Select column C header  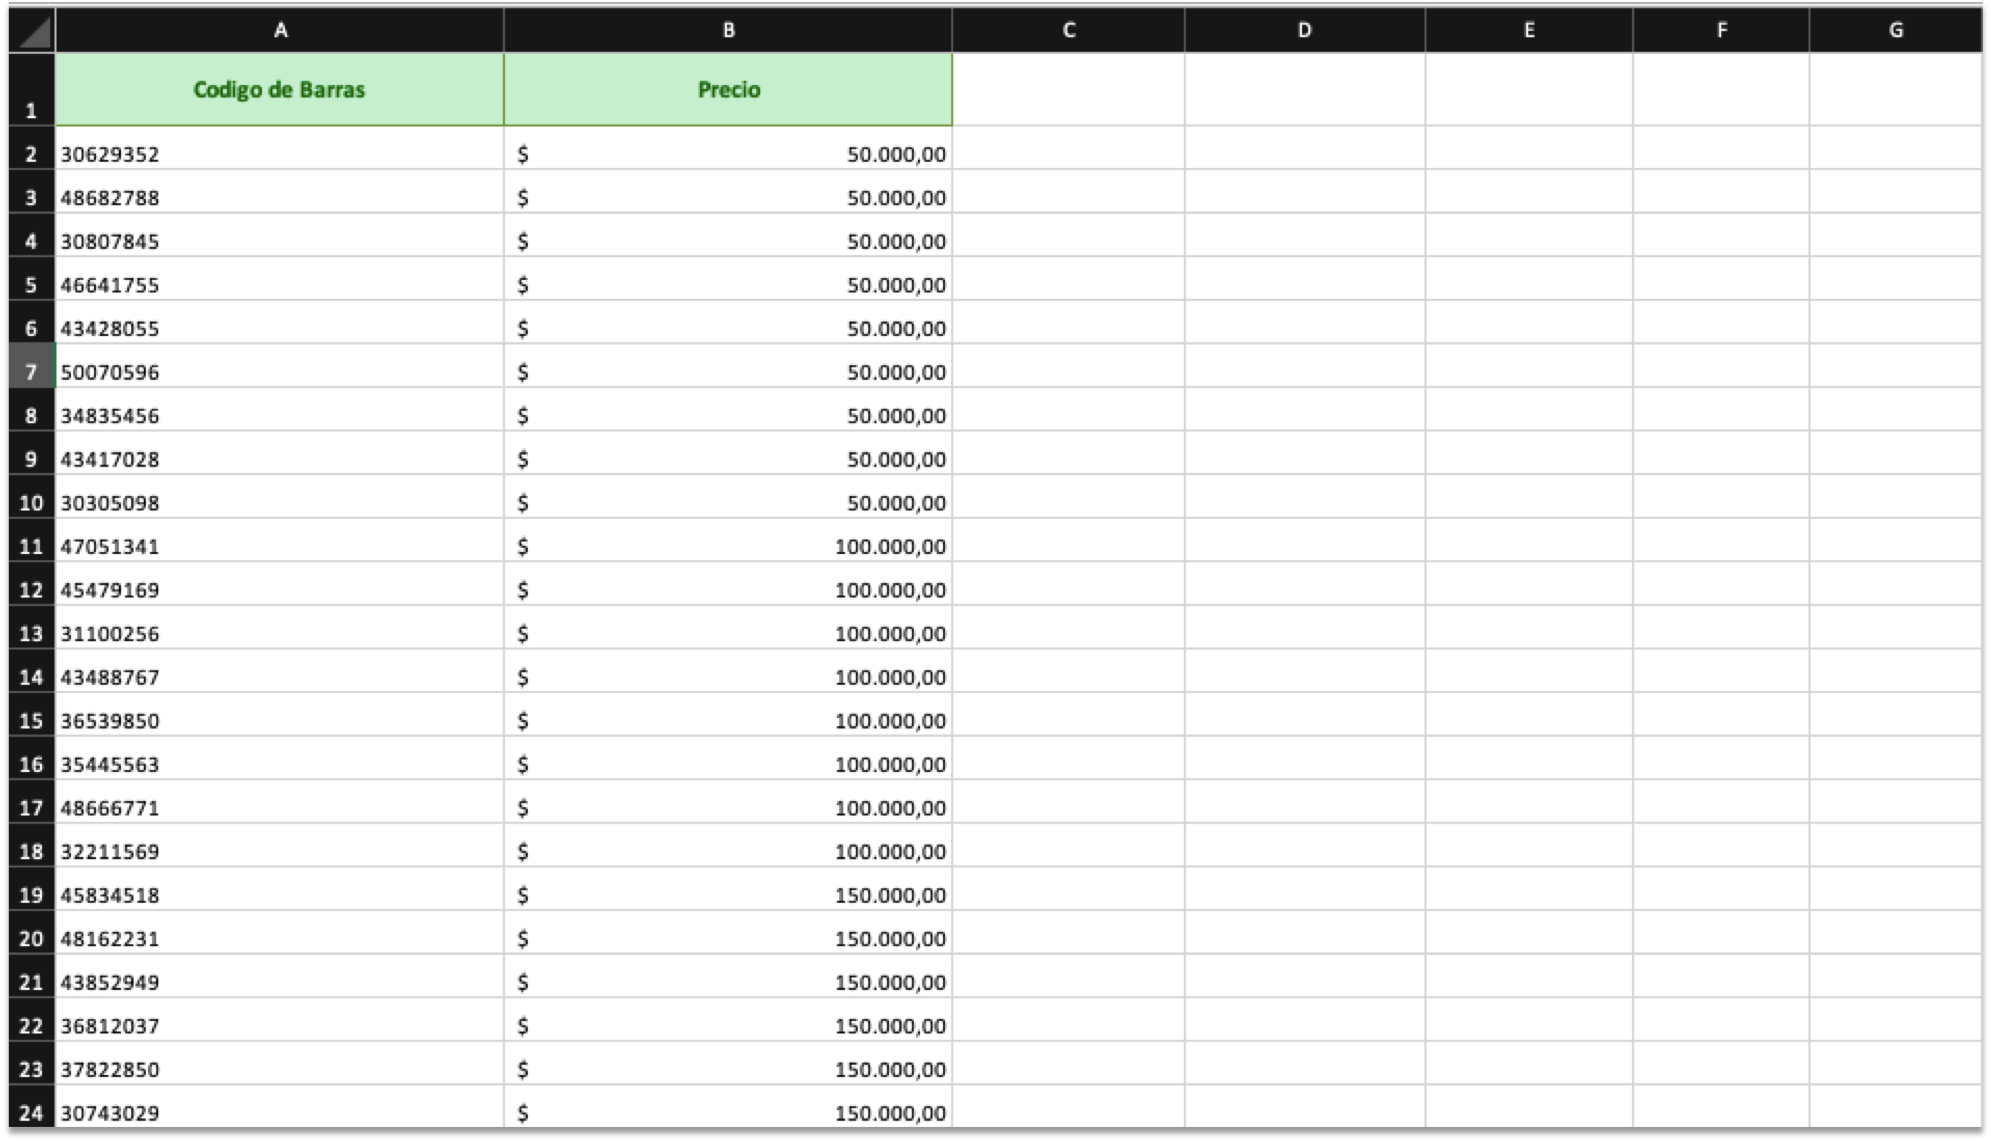(x=1068, y=30)
